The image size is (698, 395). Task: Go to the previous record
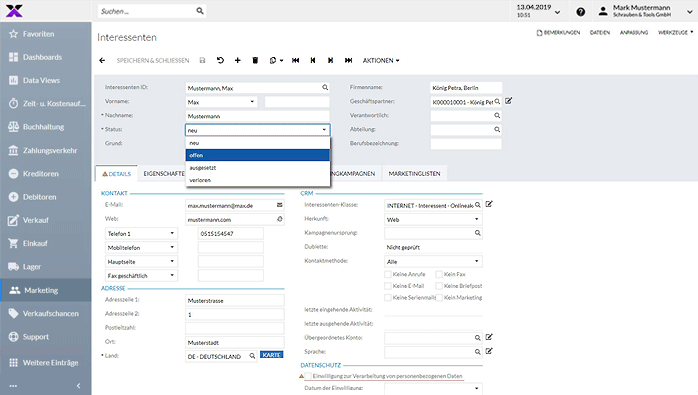click(x=313, y=60)
